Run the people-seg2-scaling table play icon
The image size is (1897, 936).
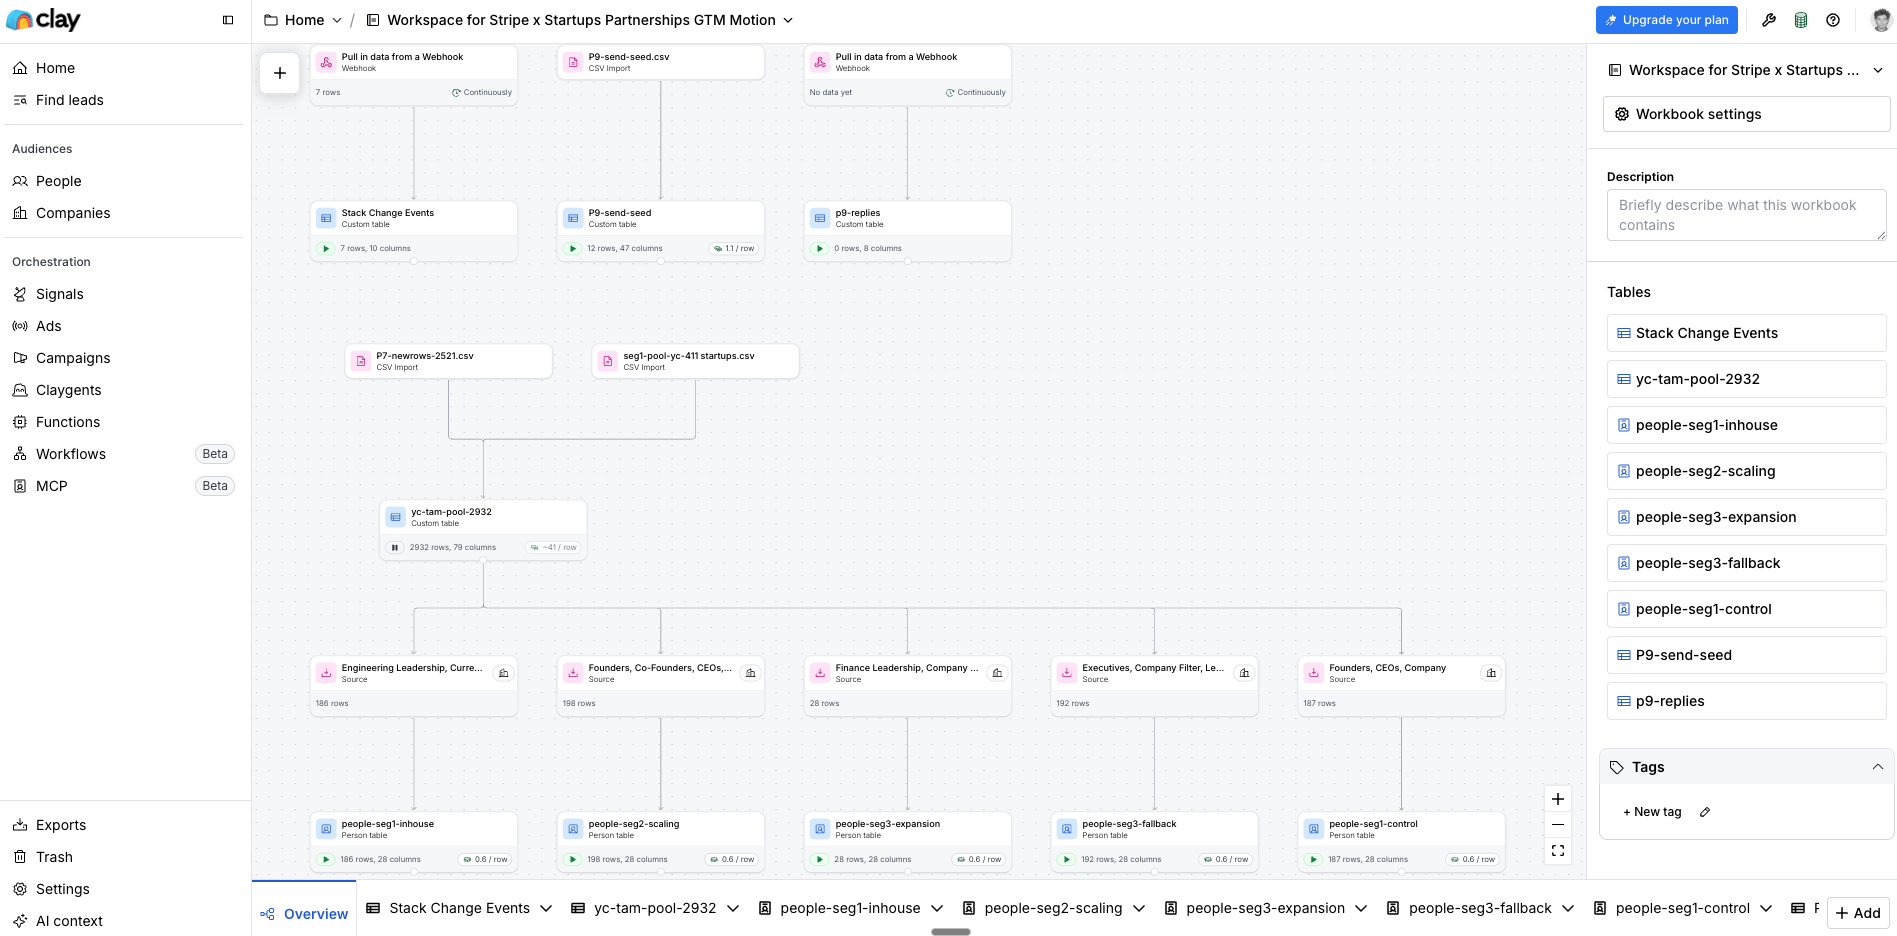click(x=573, y=859)
